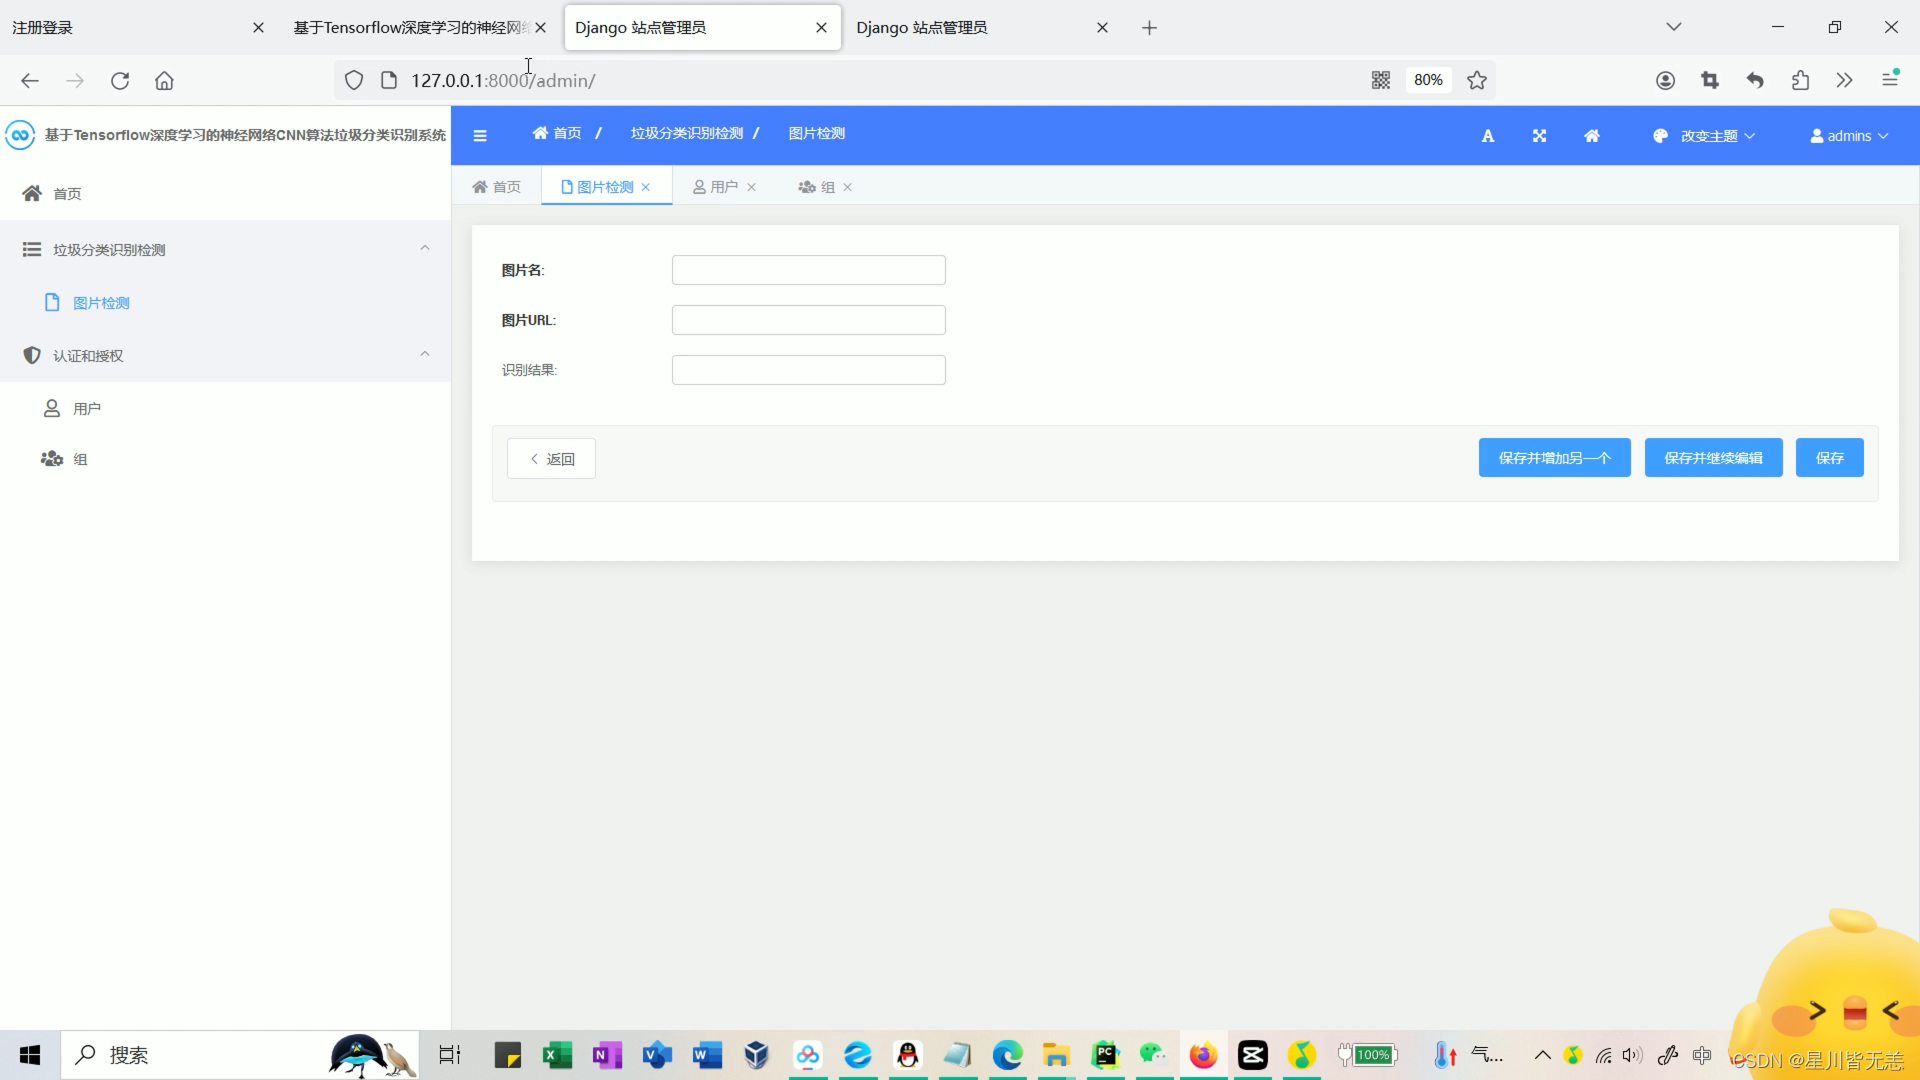Select 用户 in the sidebar

click(x=86, y=409)
